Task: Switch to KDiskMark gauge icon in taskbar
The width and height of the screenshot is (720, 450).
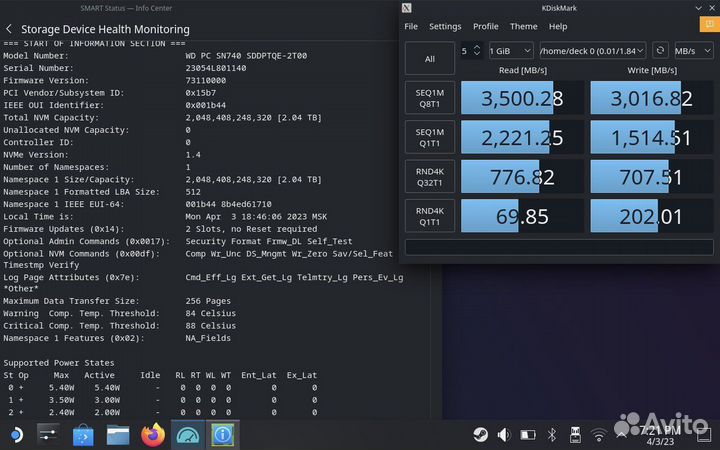Action: [x=188, y=434]
